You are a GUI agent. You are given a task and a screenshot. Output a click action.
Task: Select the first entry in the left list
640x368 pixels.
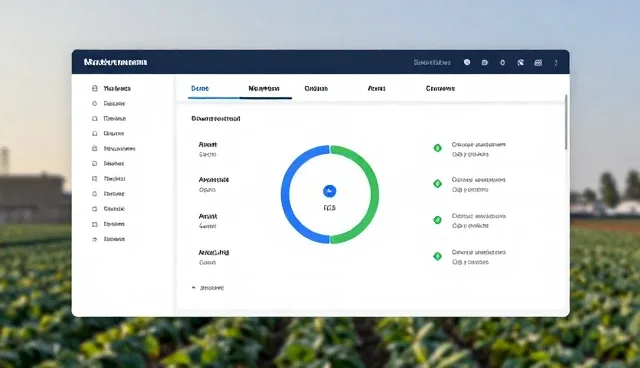208,149
